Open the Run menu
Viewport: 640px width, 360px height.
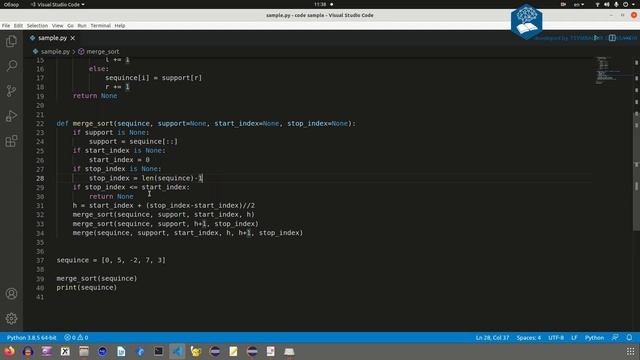82,25
